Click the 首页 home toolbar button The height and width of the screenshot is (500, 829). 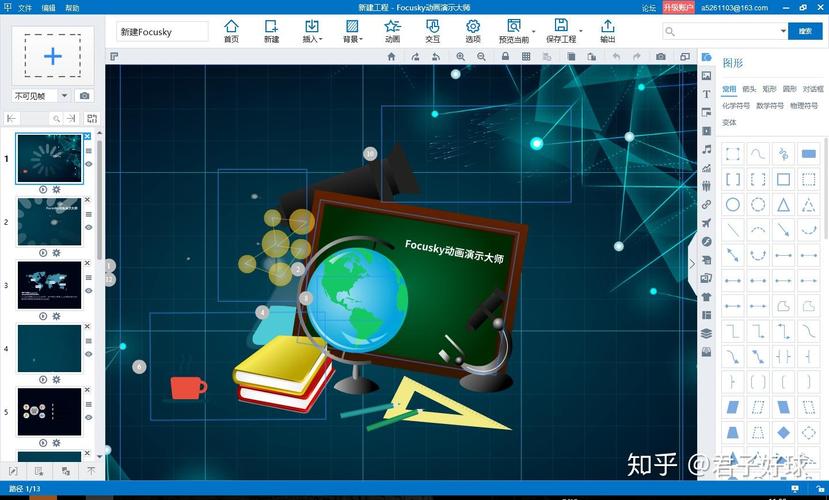point(231,31)
